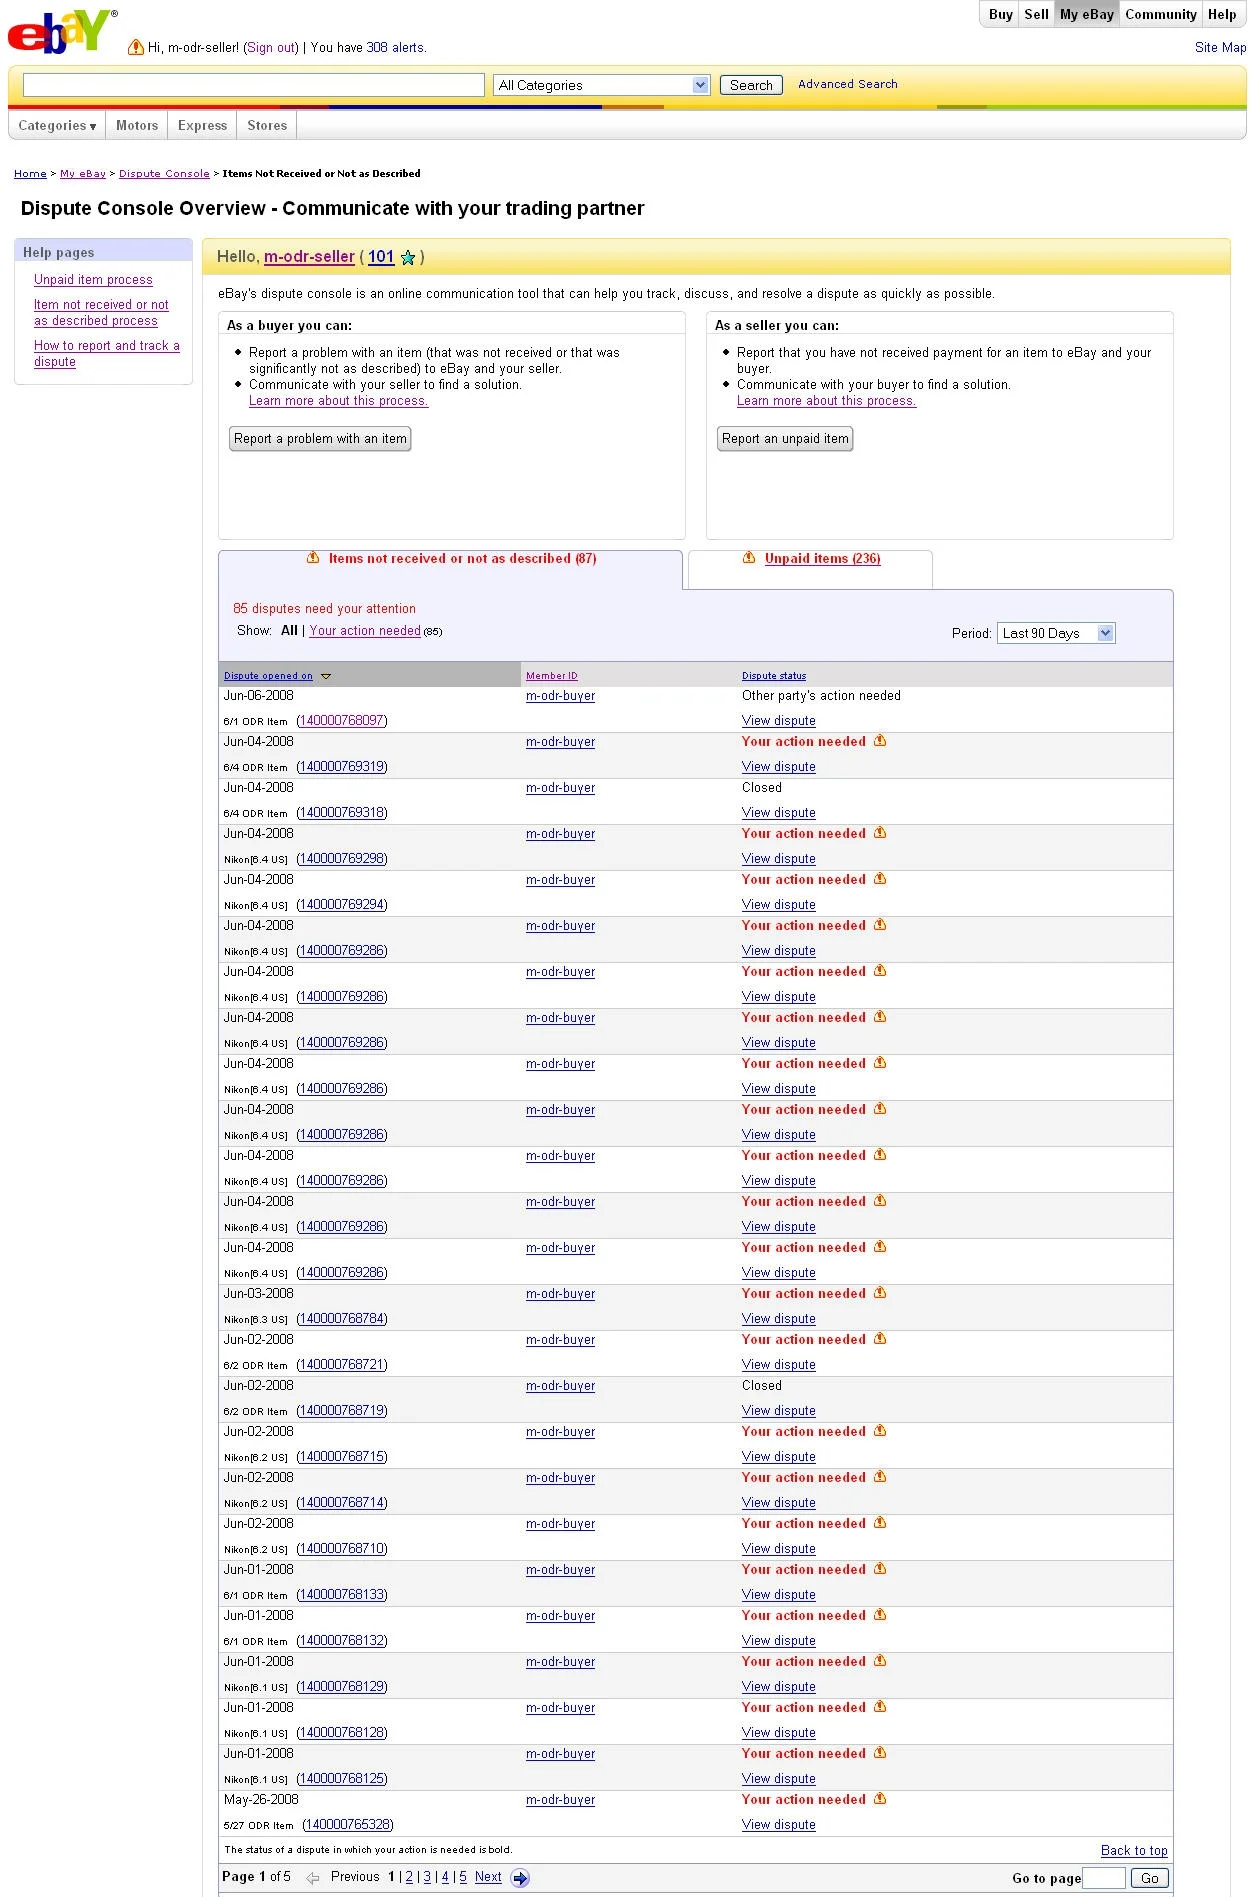Click the Home breadcrumb link
1250x1897 pixels.
(30, 174)
